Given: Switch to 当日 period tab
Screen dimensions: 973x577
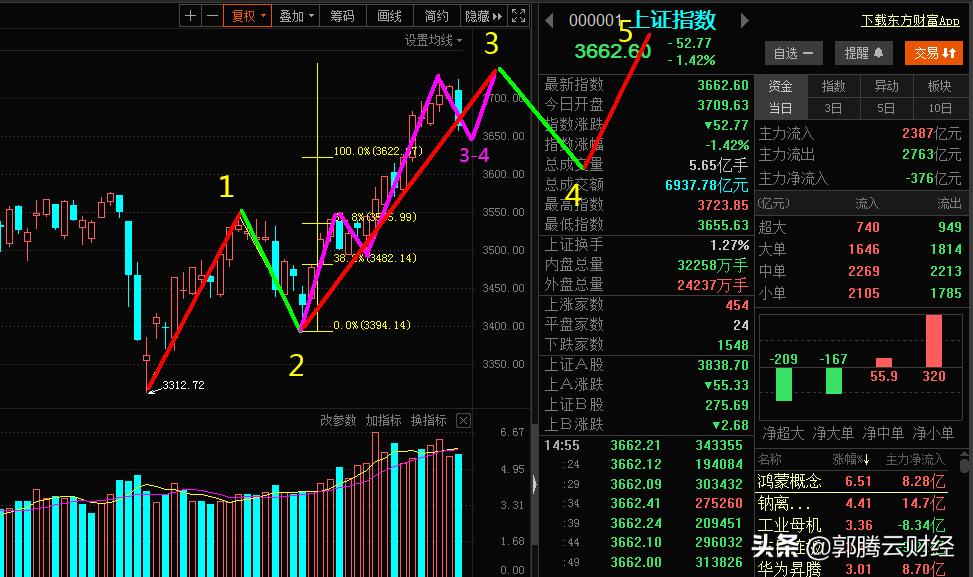Looking at the screenshot, I should coord(781,109).
